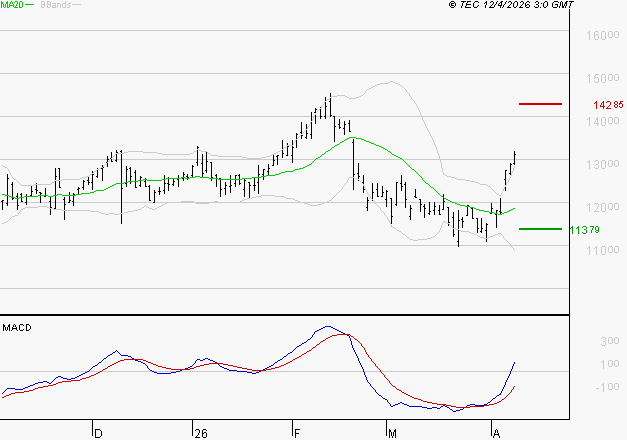Click the A month marker on time axis
627x440 pixels.
coord(496,433)
